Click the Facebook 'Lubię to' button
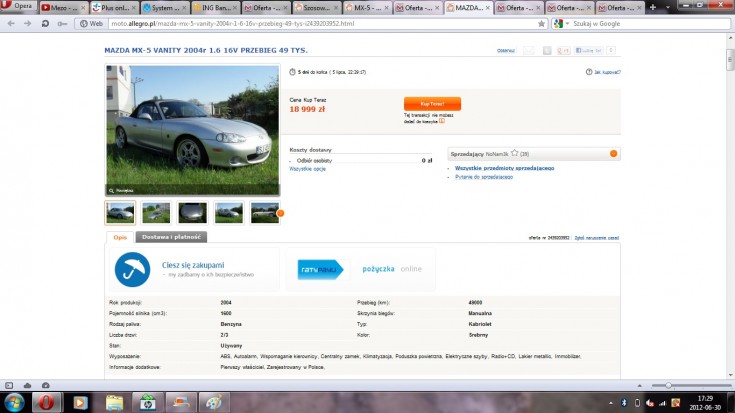Image resolution: width=735 pixels, height=413 pixels. [x=589, y=51]
